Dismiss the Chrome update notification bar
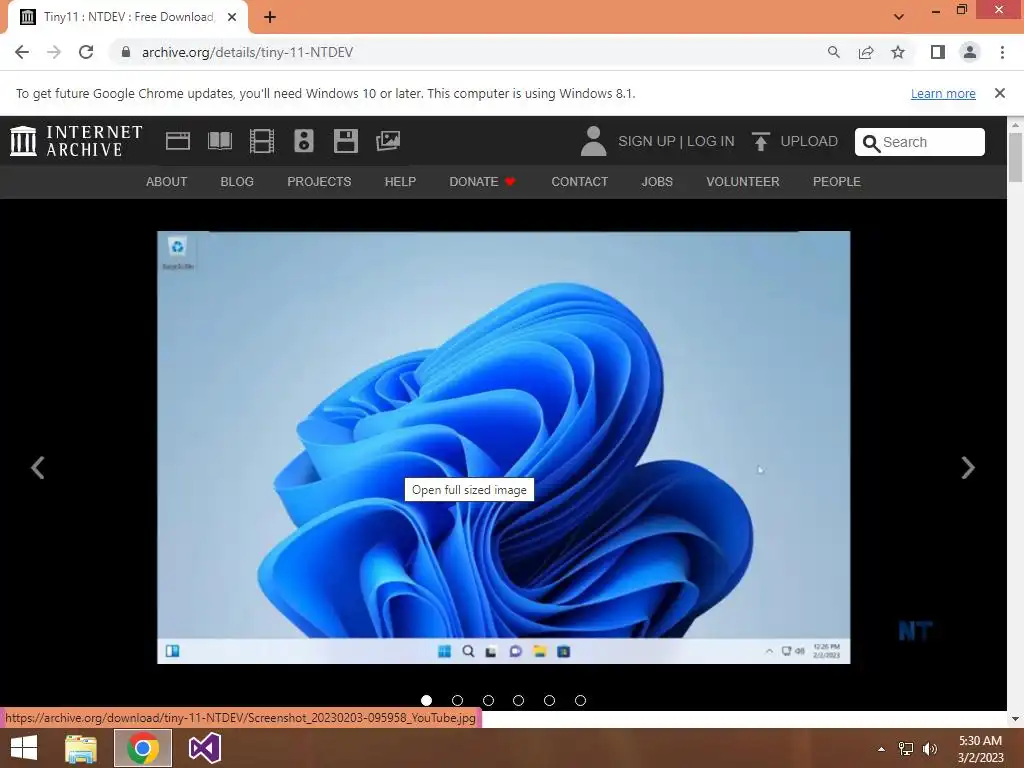Screen dimensions: 1024x768 [x=999, y=93]
